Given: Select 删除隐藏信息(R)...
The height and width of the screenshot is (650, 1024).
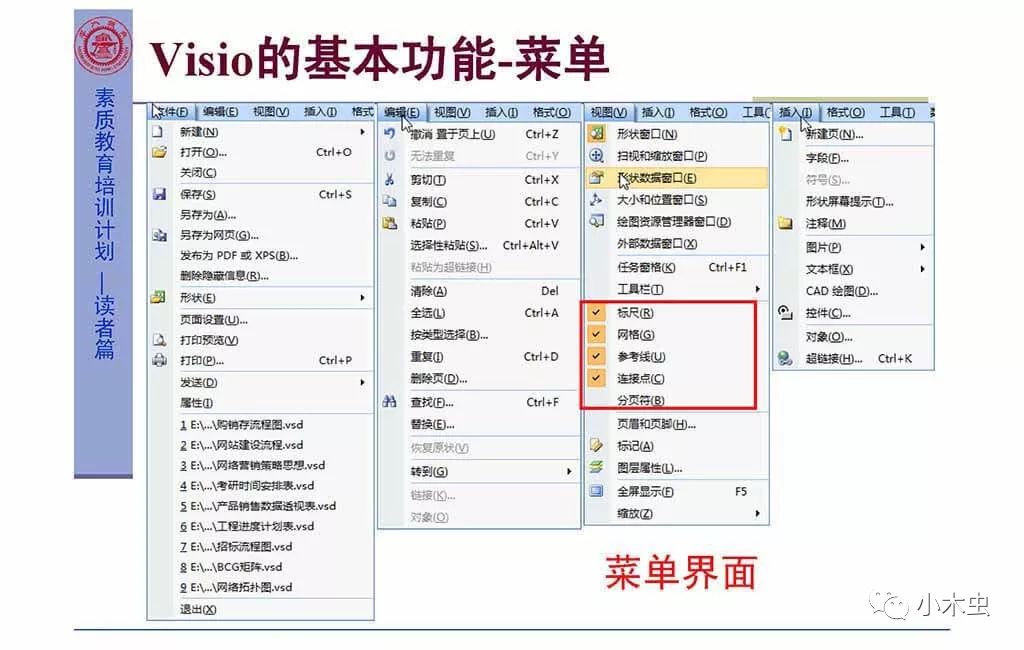Looking at the screenshot, I should point(224,275).
